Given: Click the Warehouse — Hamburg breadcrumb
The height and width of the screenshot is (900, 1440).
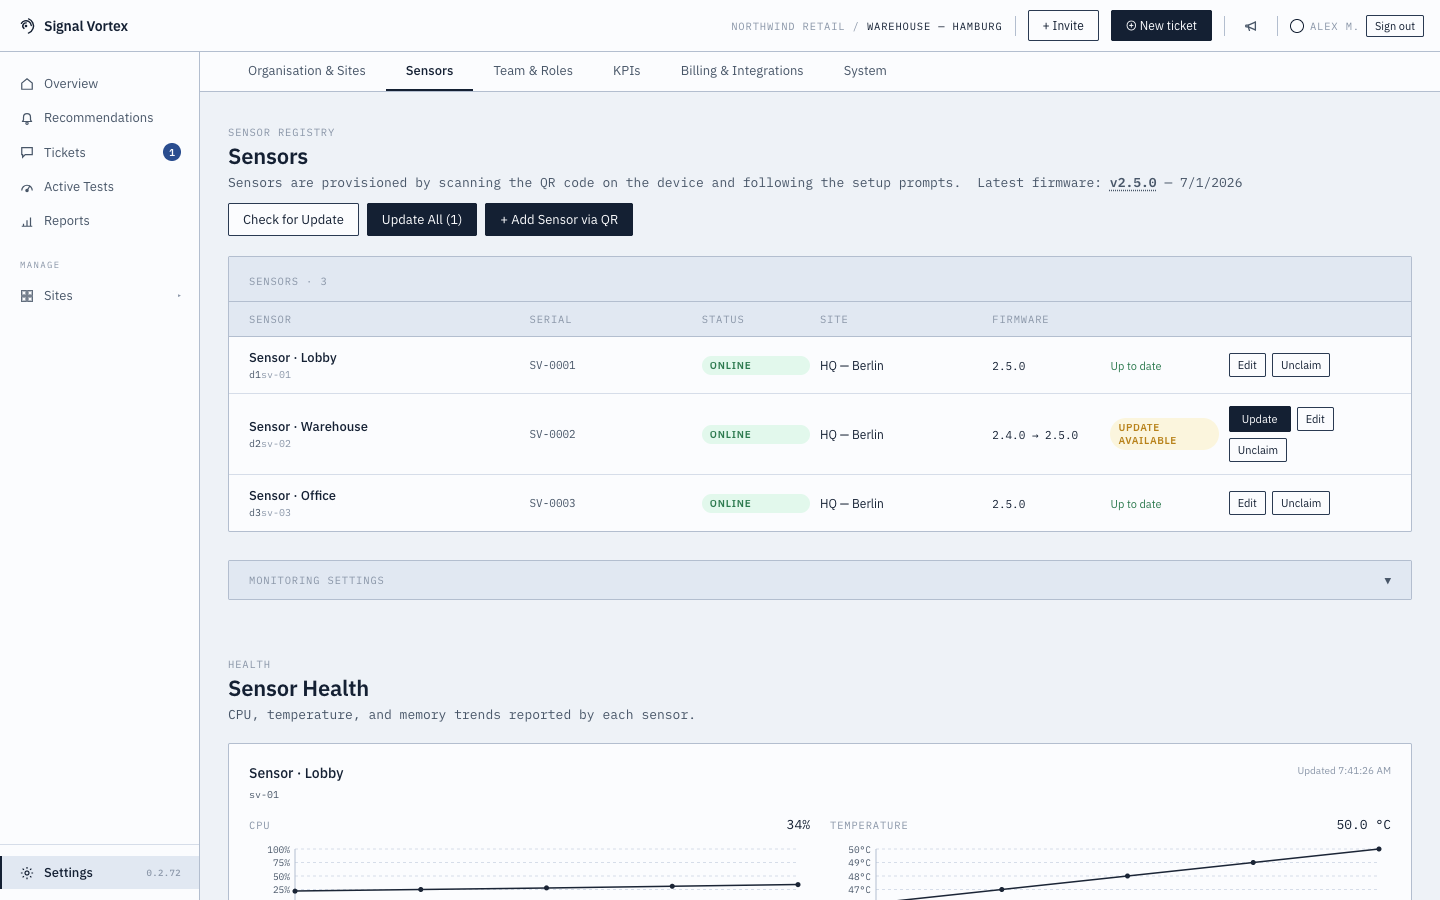Looking at the screenshot, I should pos(934,27).
